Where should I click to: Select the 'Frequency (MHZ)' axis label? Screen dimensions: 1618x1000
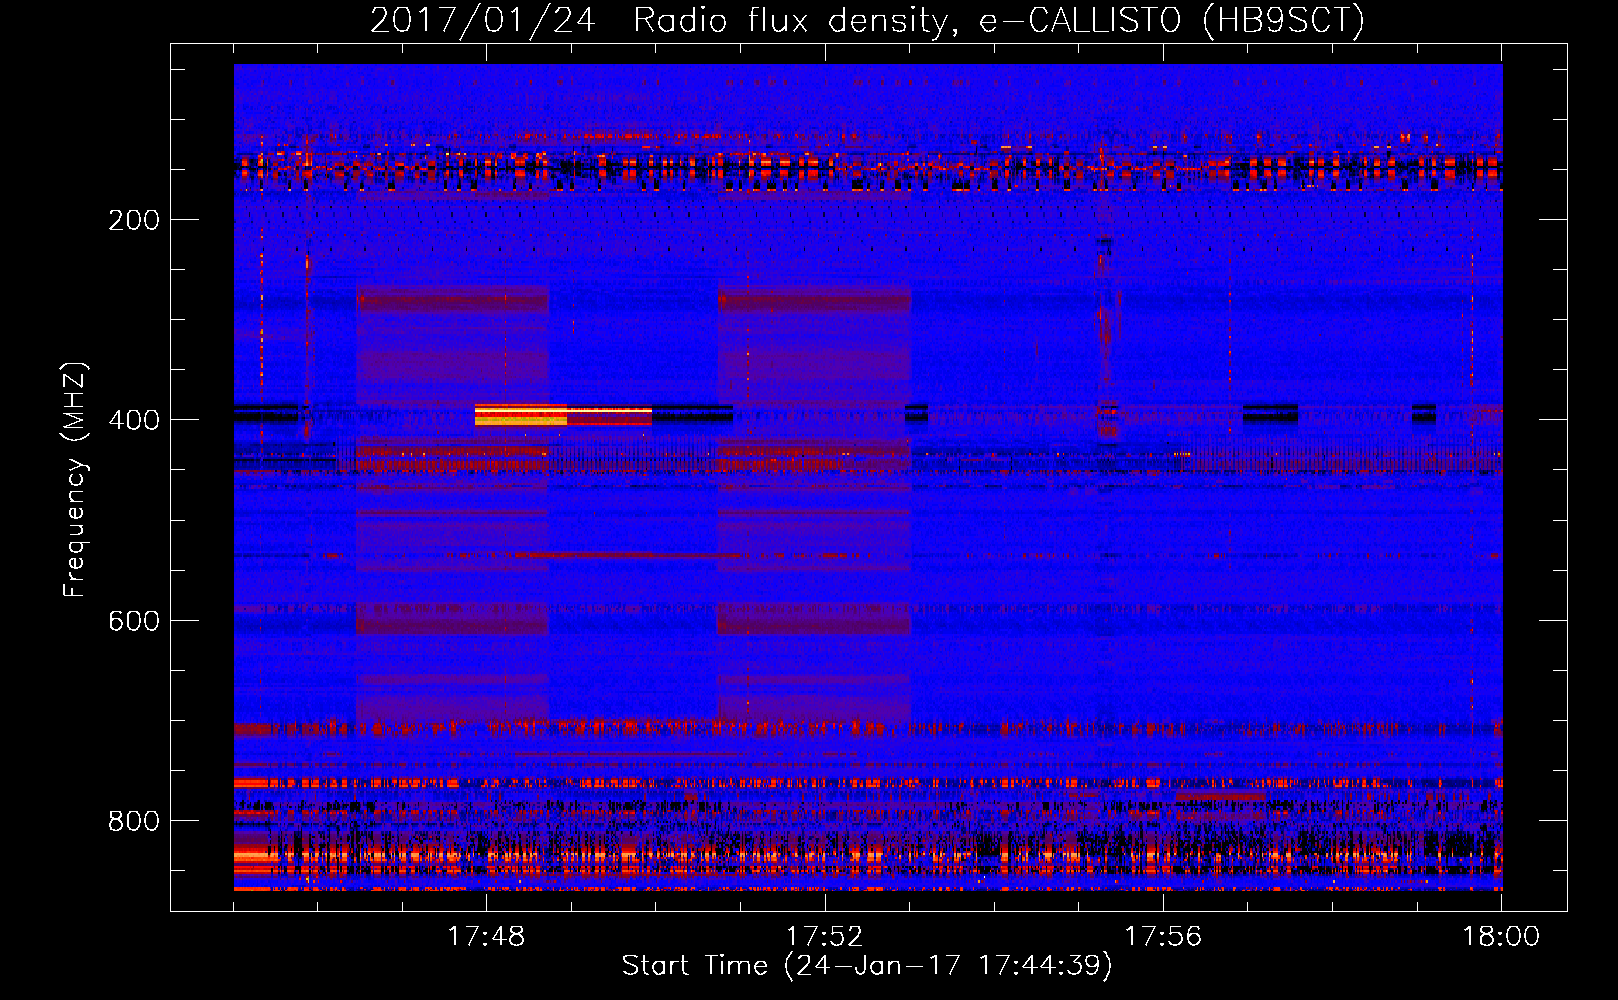(x=75, y=480)
